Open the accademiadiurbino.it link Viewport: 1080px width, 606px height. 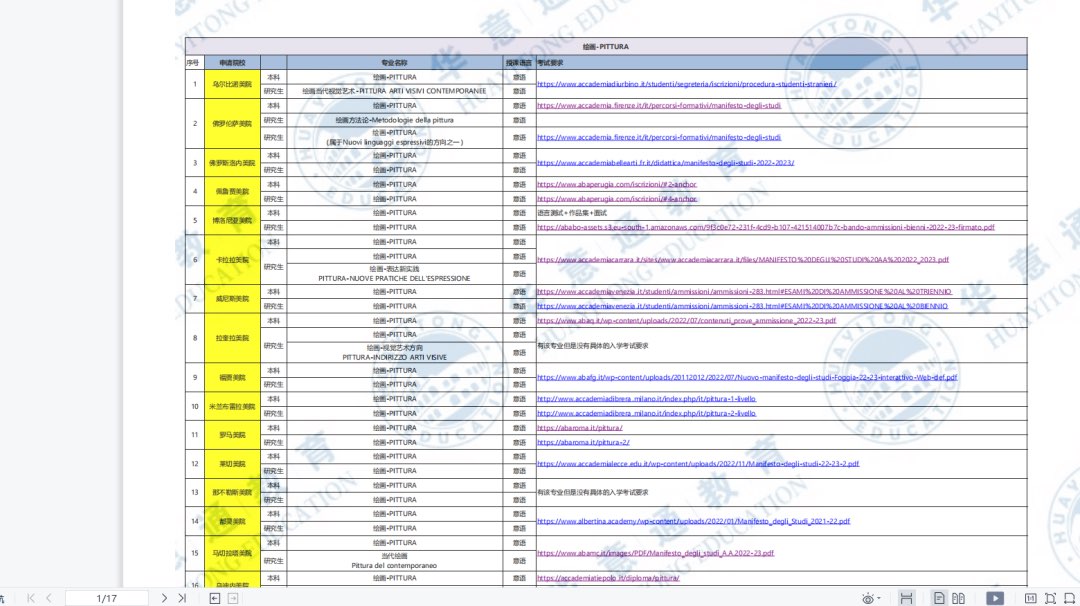686,84
